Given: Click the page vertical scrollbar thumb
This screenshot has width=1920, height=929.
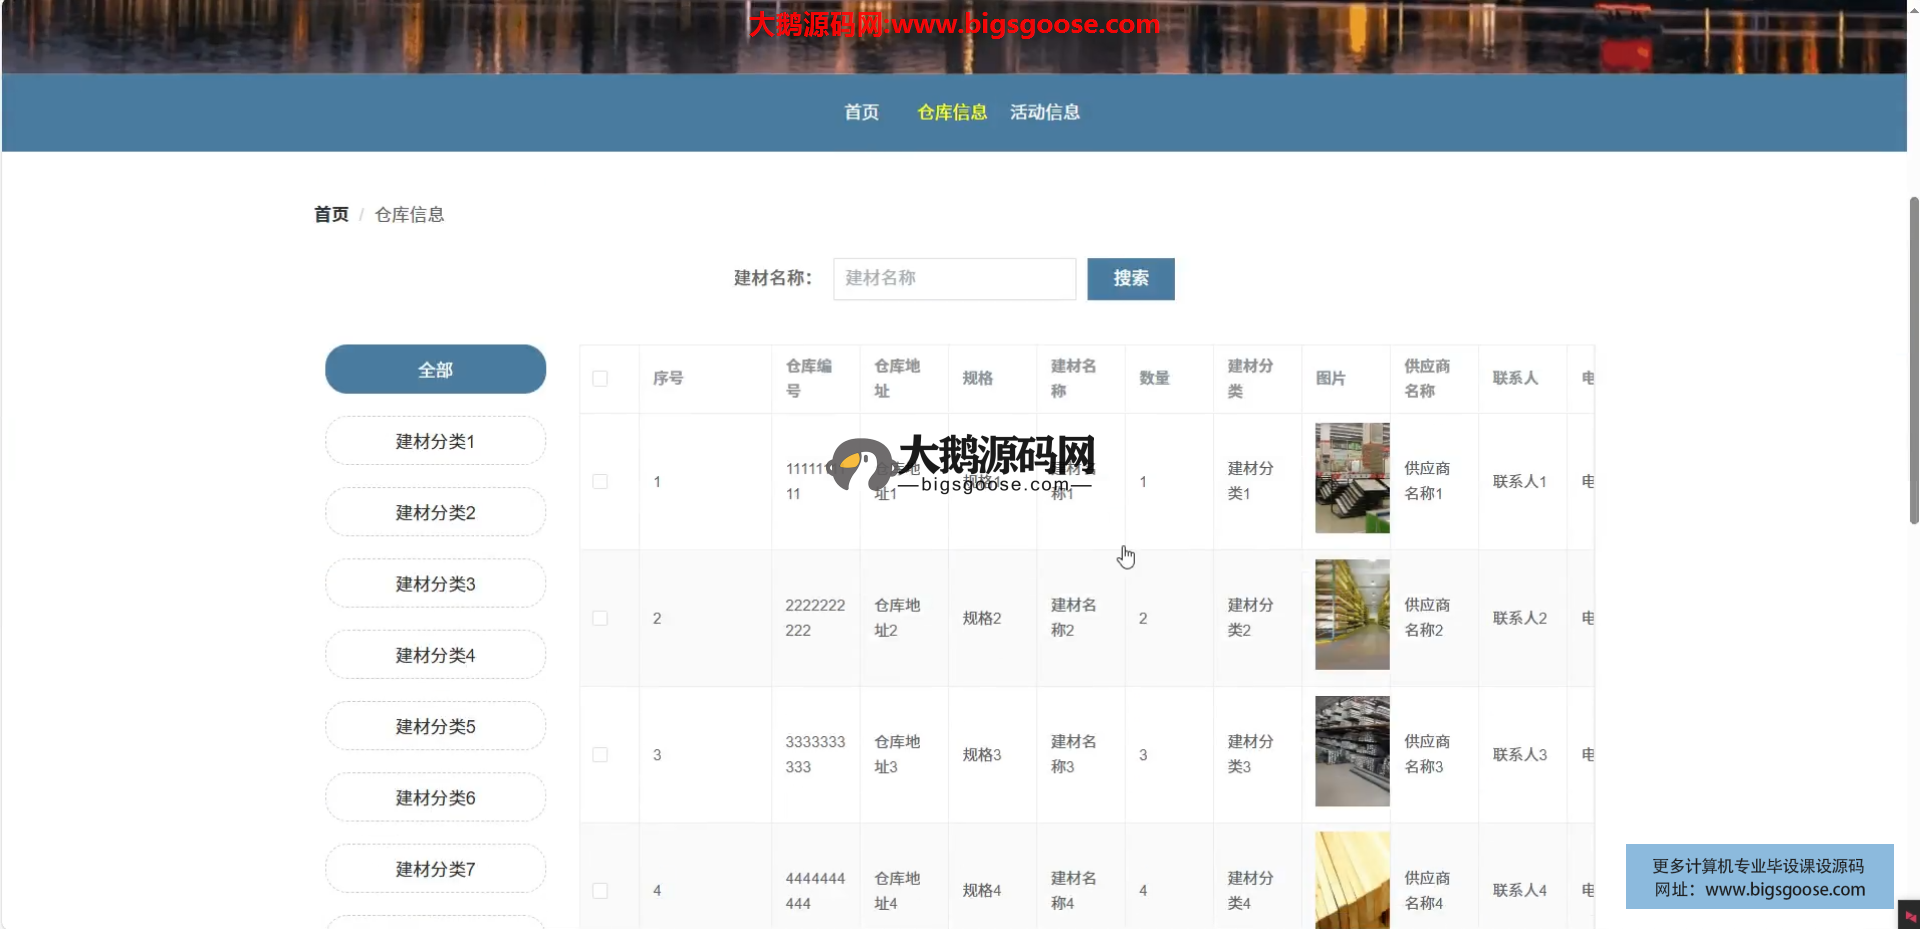Looking at the screenshot, I should click(x=1913, y=360).
